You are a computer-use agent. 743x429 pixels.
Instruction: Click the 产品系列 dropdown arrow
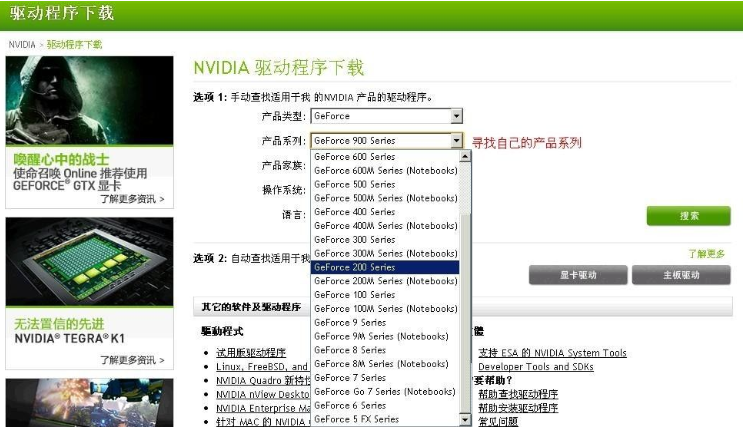coord(456,142)
